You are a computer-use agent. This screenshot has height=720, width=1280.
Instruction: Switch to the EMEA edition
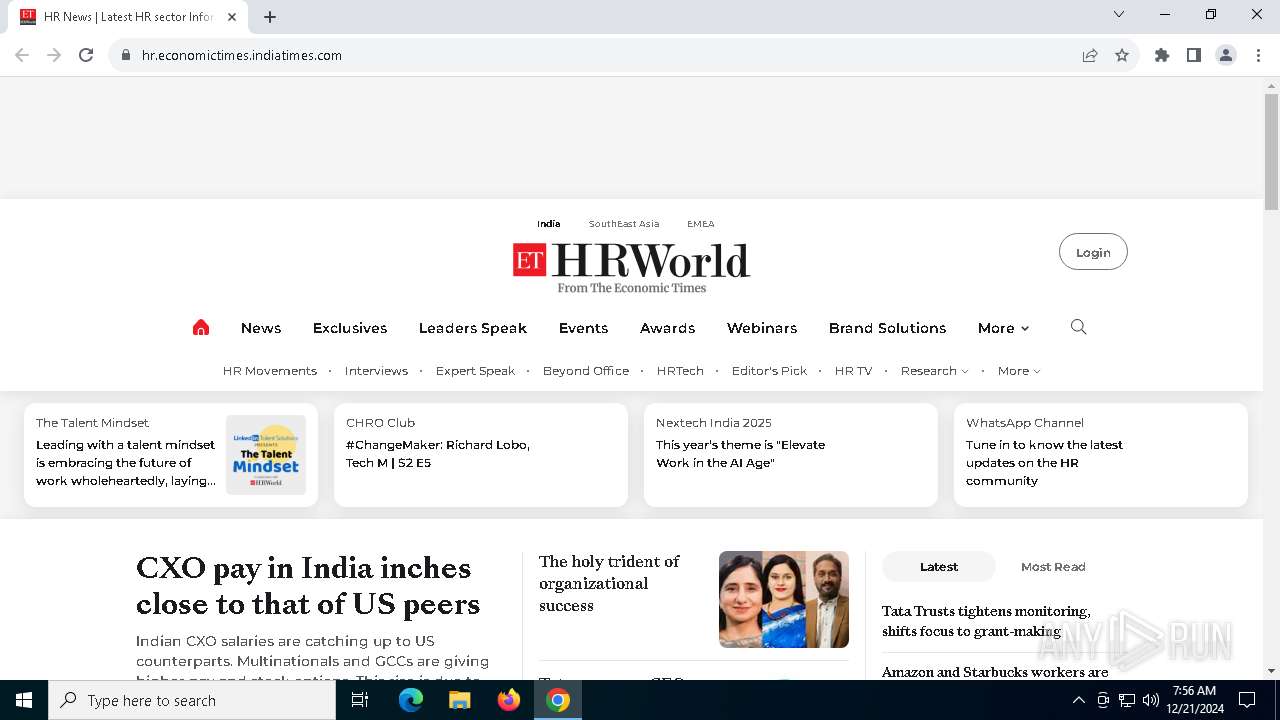[700, 224]
